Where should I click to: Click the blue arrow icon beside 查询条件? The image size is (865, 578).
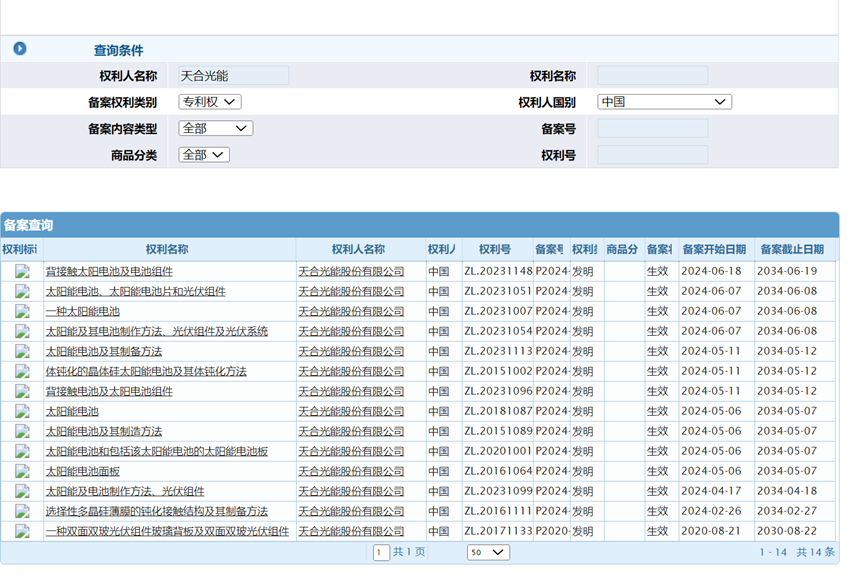[20, 49]
